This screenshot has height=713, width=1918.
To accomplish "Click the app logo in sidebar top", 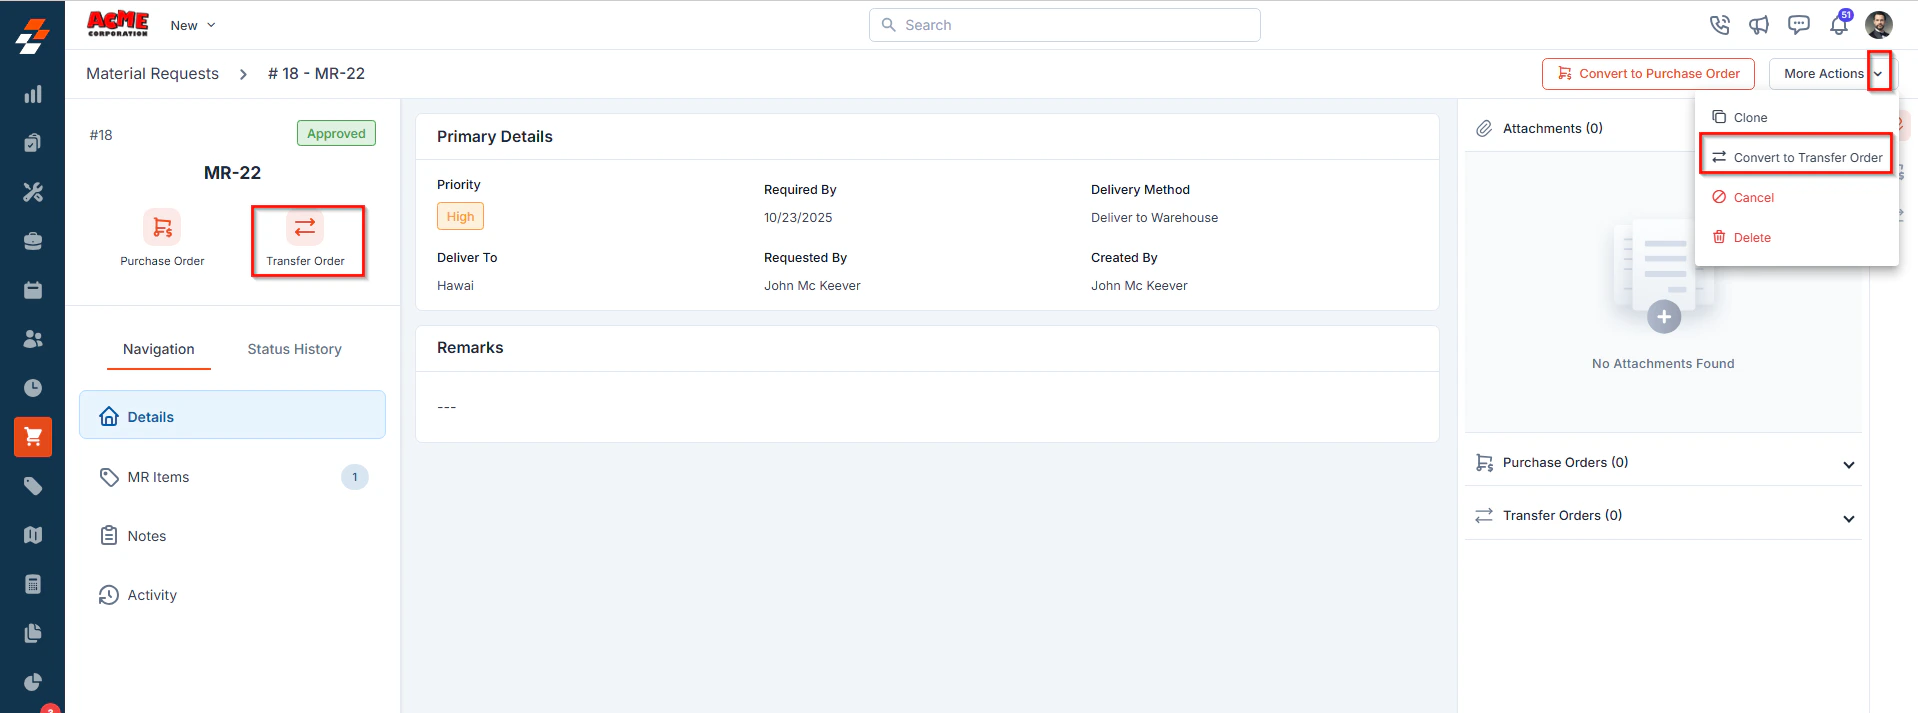I will tap(32, 36).
